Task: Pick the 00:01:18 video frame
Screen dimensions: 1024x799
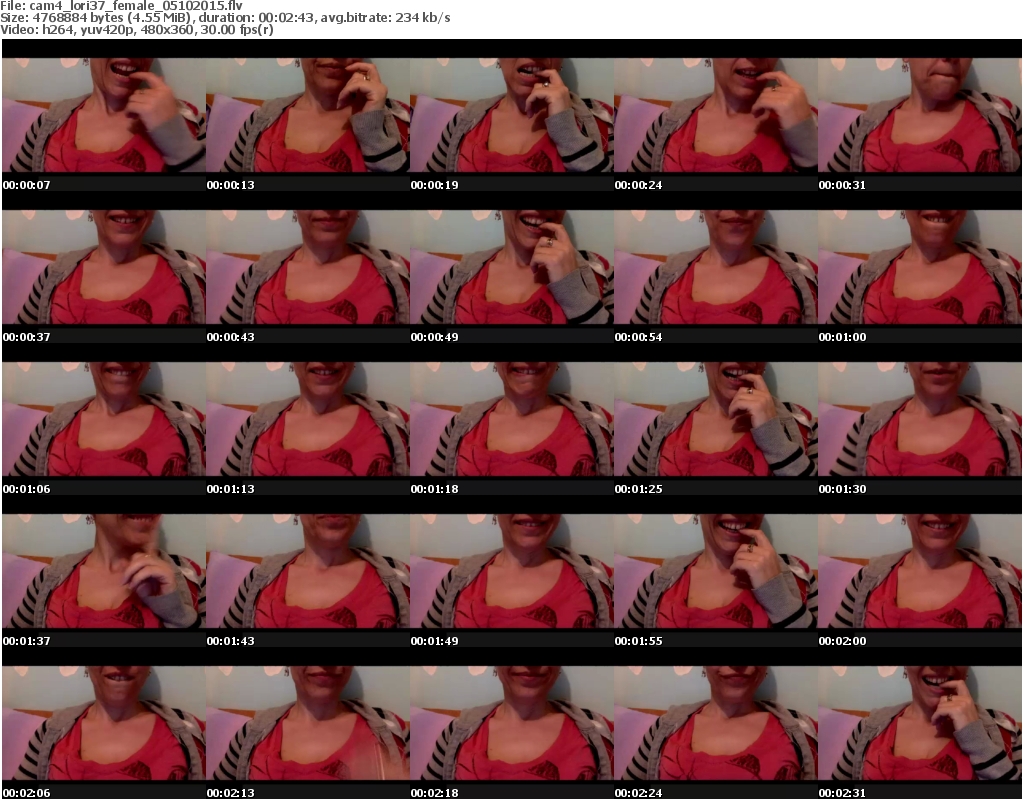Action: (x=512, y=419)
